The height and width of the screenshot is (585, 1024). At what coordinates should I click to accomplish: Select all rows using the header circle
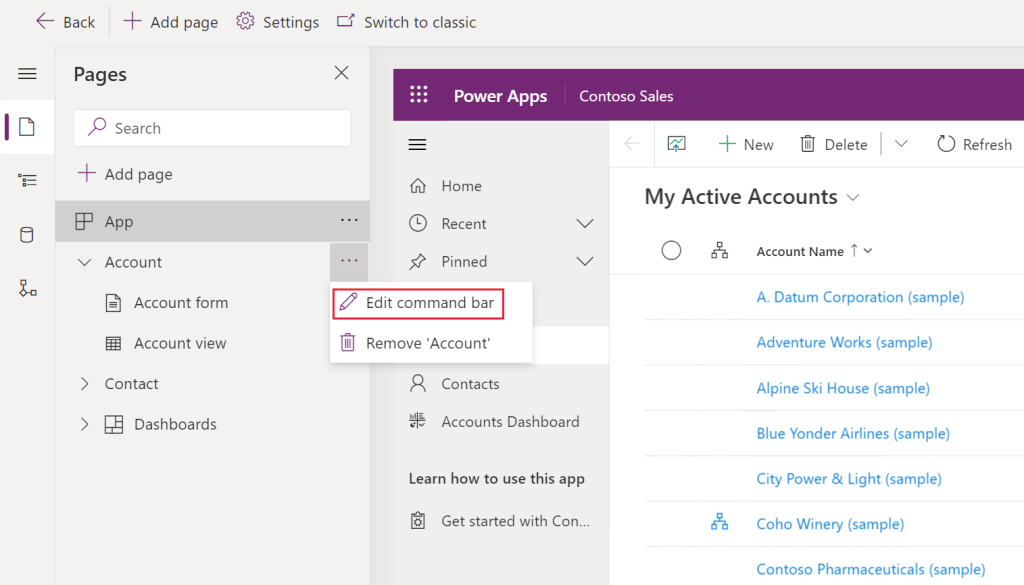pos(671,251)
